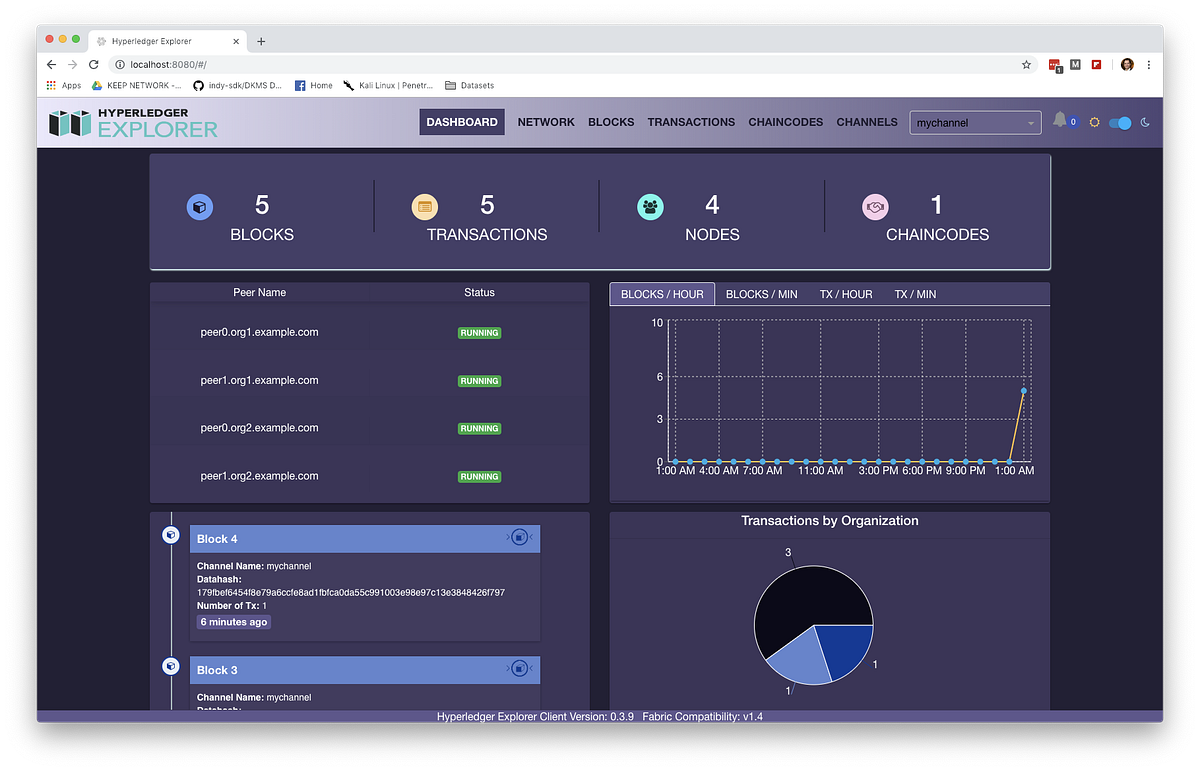Switch to the TRANSACTIONS navigation tab
Screen dimensions: 1200x771
coord(691,122)
